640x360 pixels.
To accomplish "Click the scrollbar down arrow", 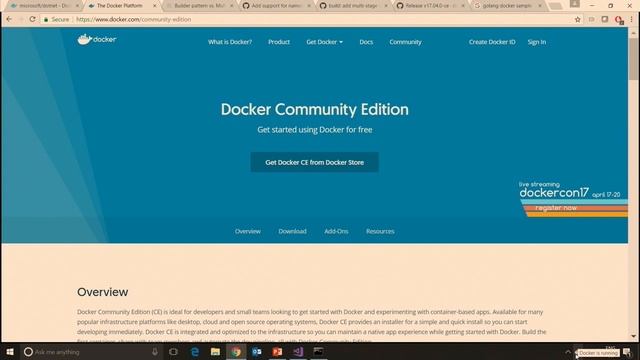I will (x=633, y=337).
